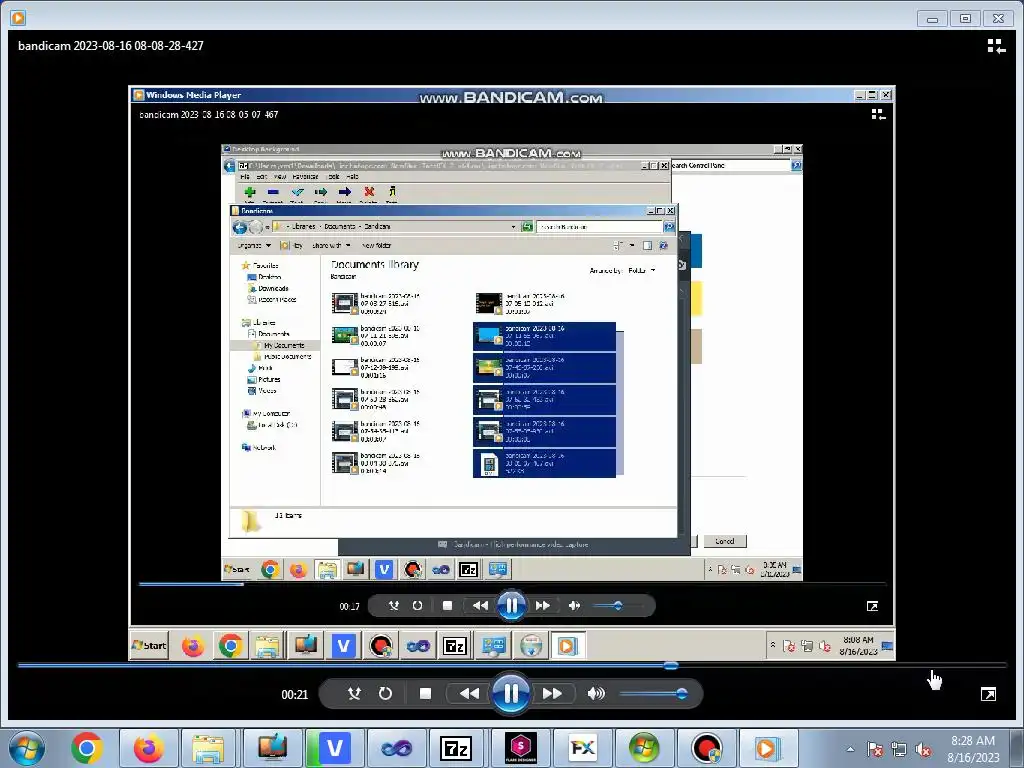Screen dimensions: 1024x768
Task: Open the monitor app in the bottom taskbar
Action: click(272, 748)
